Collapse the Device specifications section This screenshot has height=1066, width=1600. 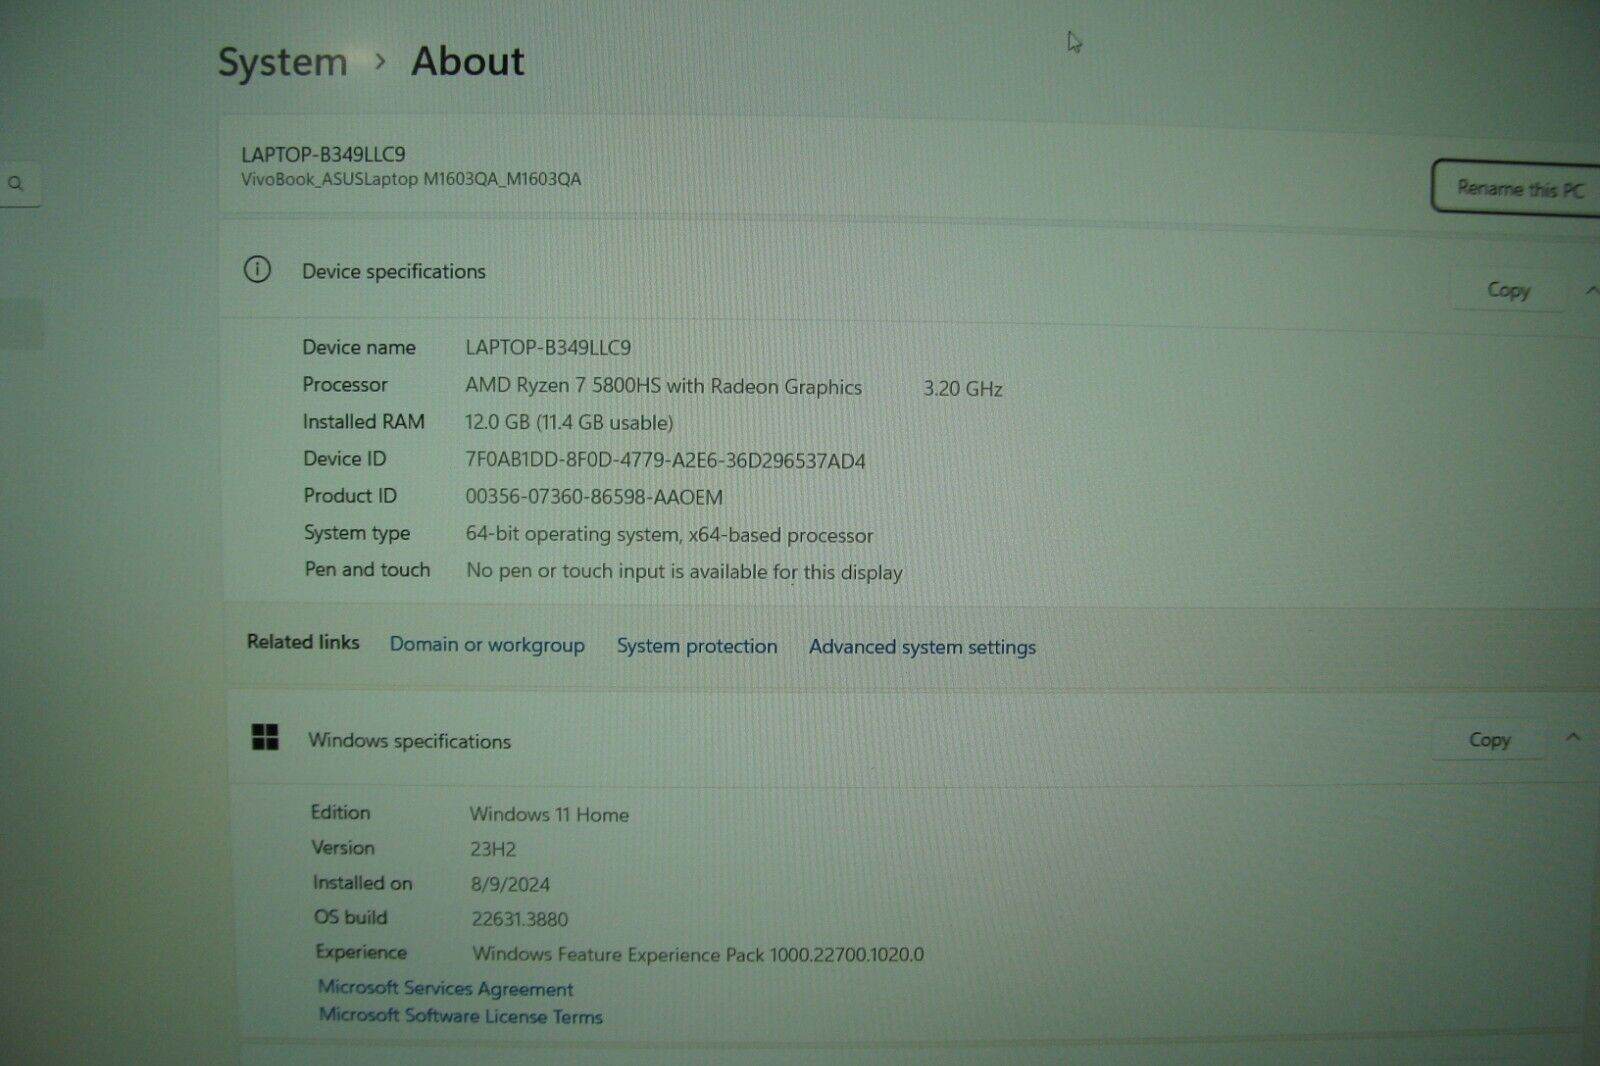pyautogui.click(x=1590, y=291)
